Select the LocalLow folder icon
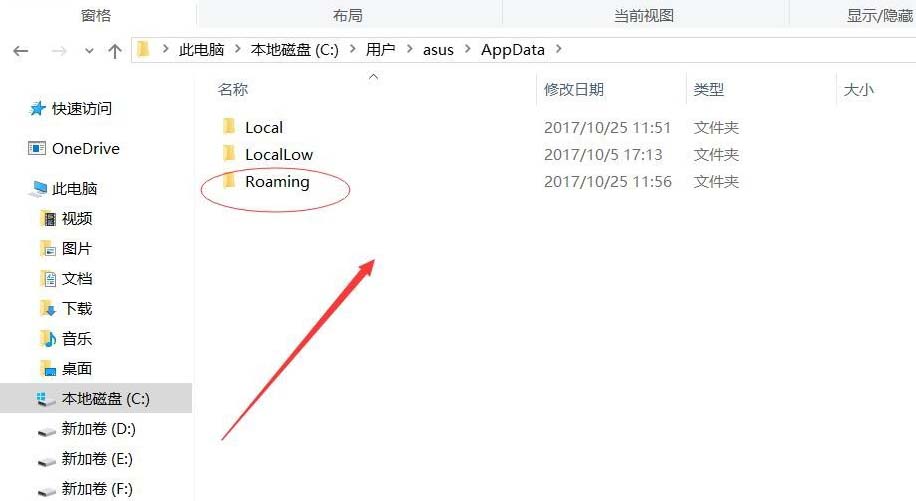Image resolution: width=916 pixels, height=501 pixels. 229,154
